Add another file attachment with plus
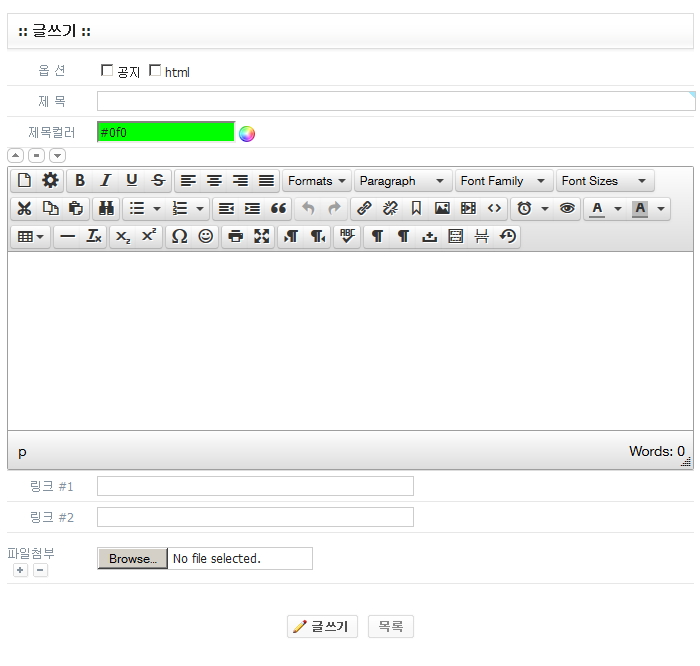 (x=20, y=570)
